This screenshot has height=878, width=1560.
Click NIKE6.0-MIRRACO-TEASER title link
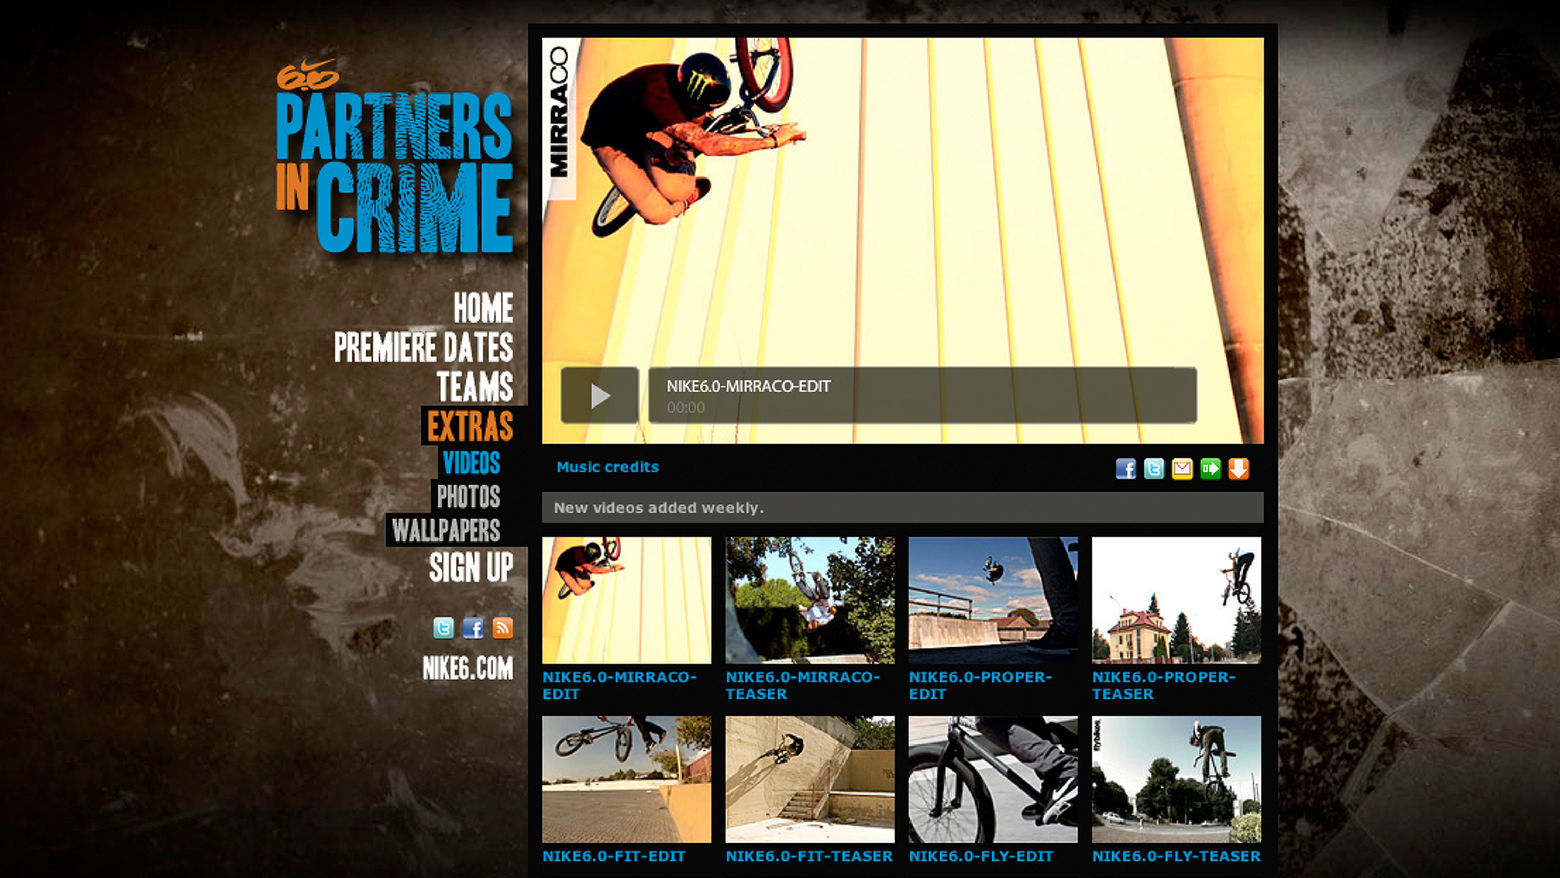click(x=803, y=685)
